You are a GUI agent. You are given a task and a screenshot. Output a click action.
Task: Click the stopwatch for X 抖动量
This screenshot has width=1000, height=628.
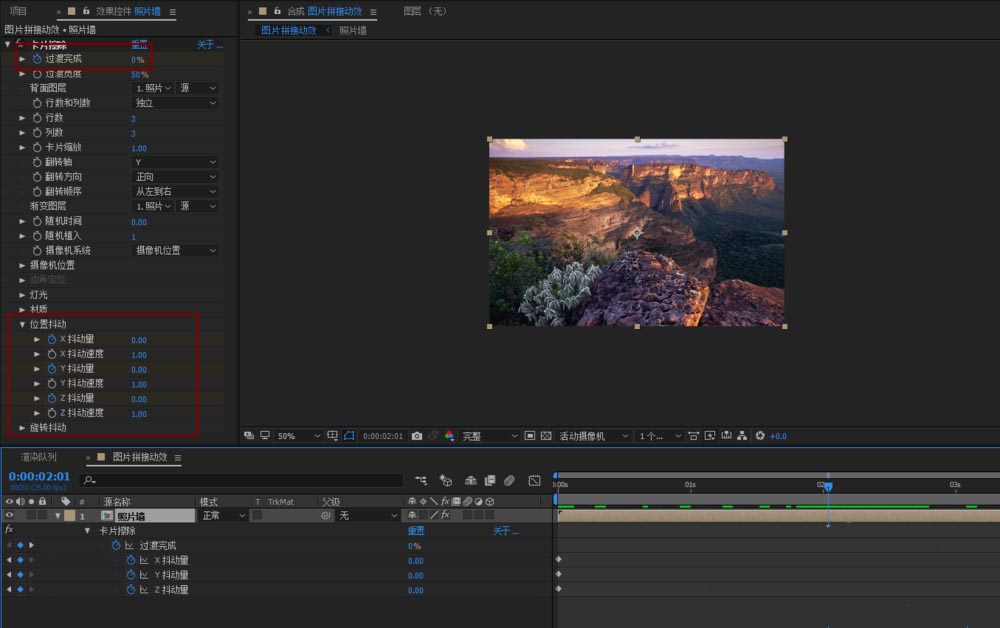[x=52, y=339]
